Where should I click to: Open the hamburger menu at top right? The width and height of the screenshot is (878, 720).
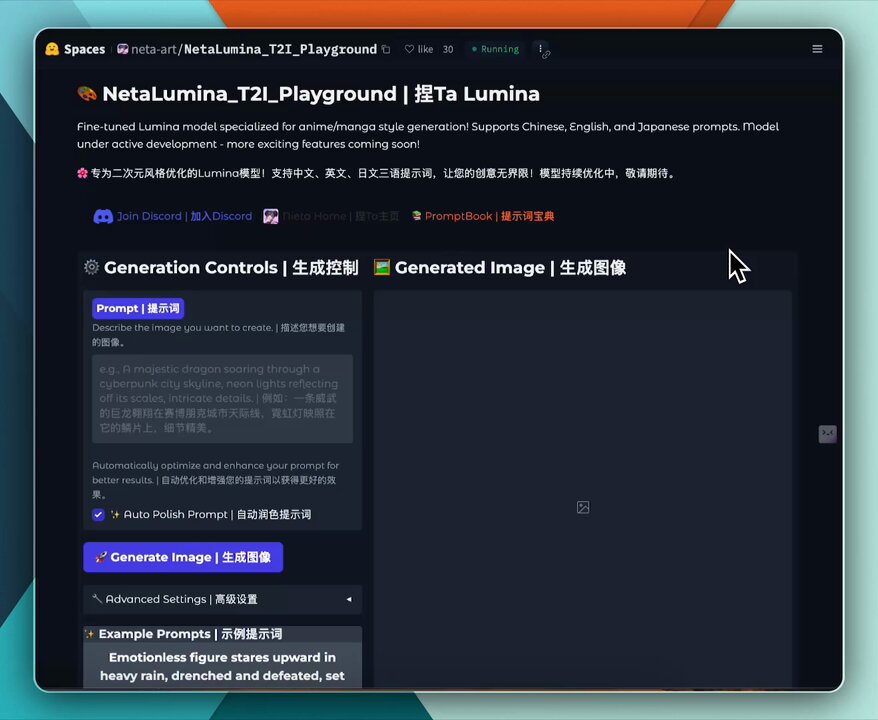pyautogui.click(x=817, y=49)
